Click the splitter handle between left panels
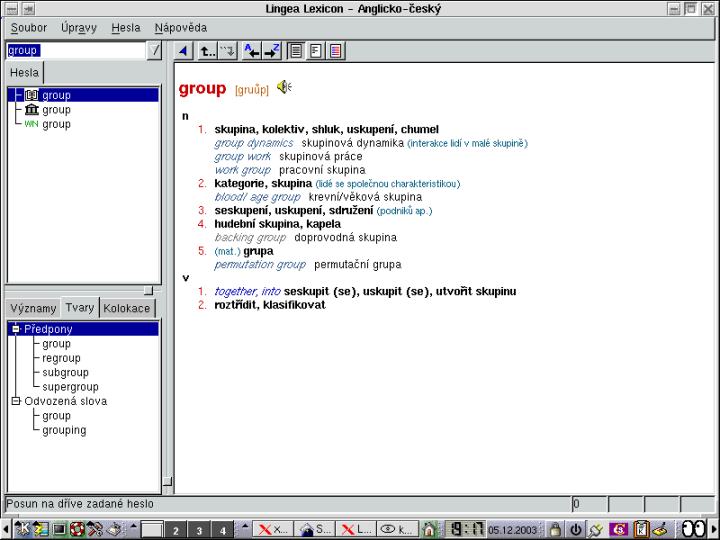The height and width of the screenshot is (540, 720). (x=148, y=290)
